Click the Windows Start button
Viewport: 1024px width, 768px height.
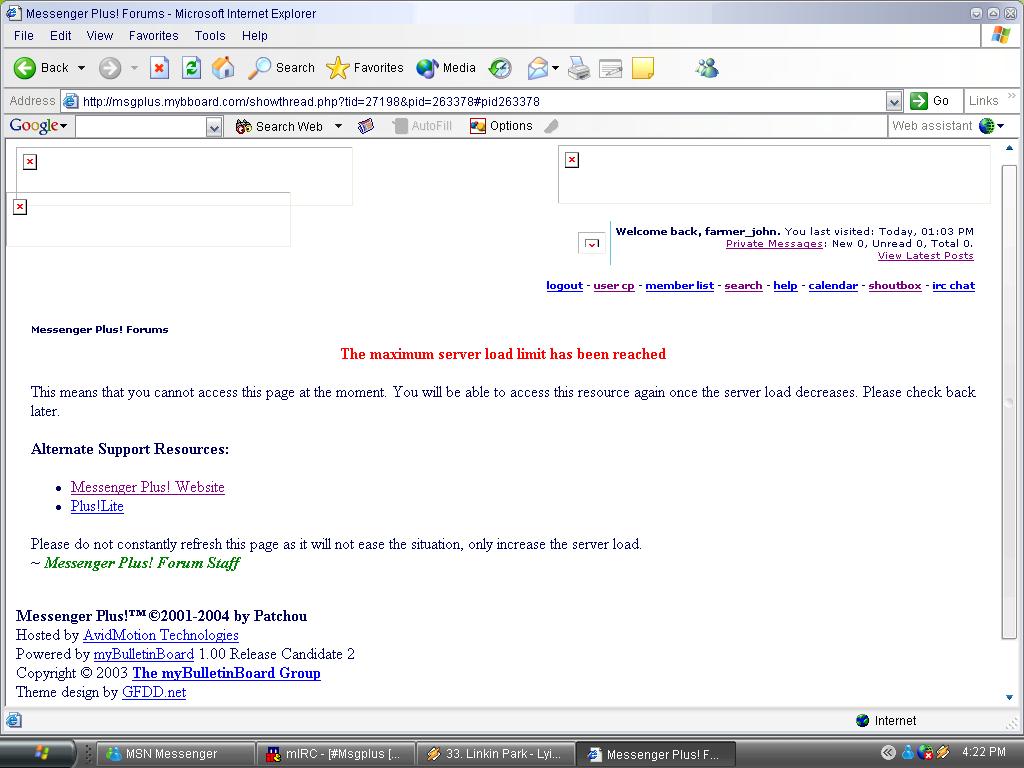(38, 754)
